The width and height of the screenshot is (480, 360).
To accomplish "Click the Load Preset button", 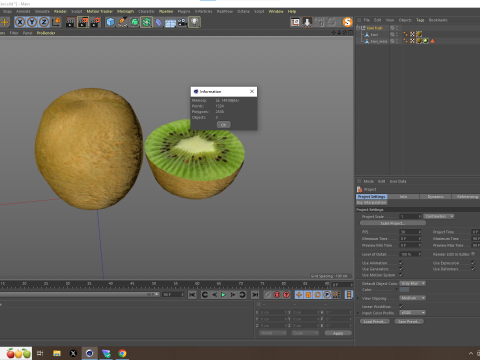I will (375, 321).
